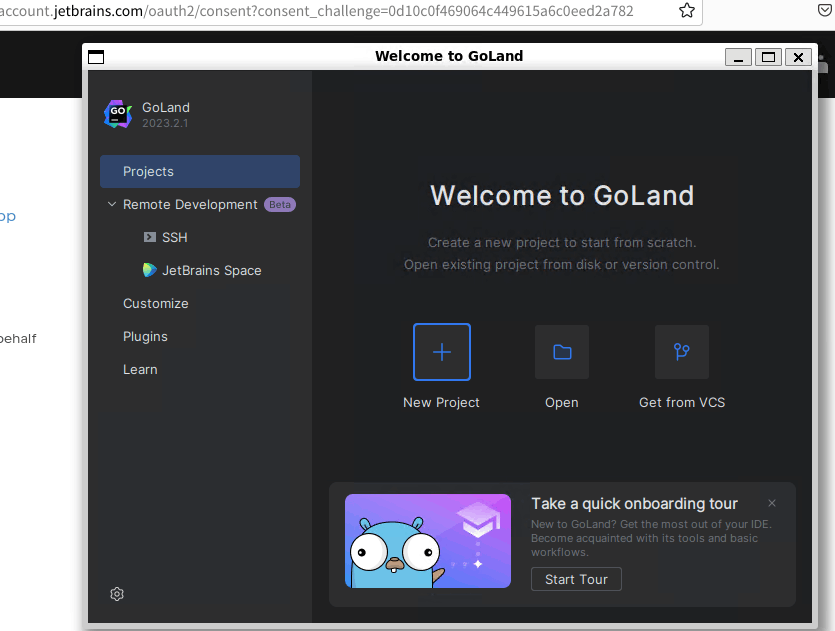Click the browser bookmark star icon

click(687, 11)
